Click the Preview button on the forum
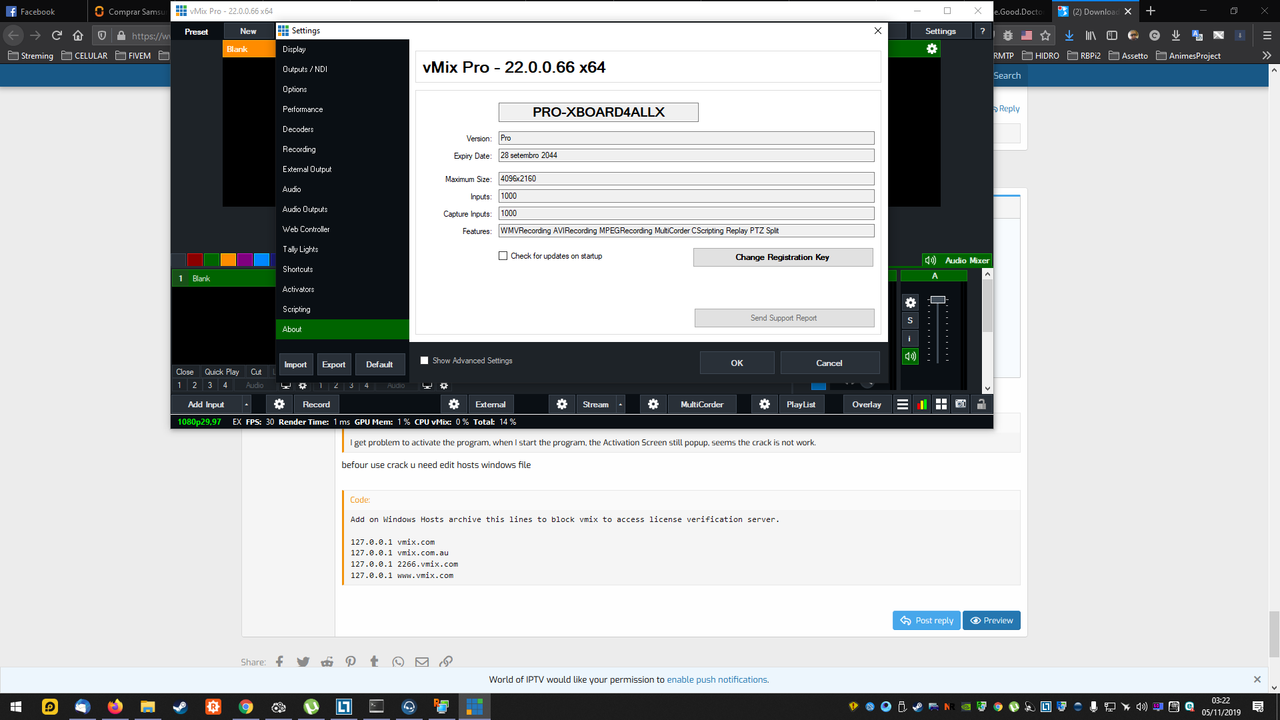The width and height of the screenshot is (1280, 720). coord(992,620)
